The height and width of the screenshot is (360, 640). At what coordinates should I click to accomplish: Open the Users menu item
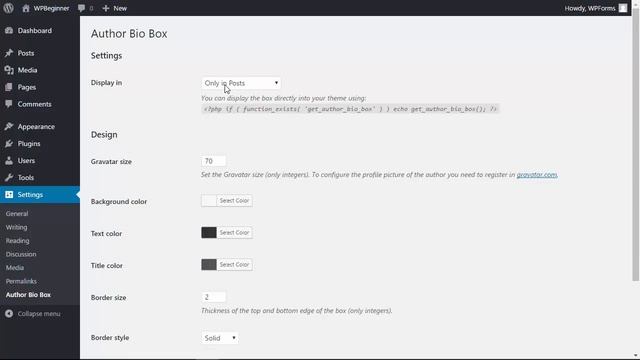40,160
